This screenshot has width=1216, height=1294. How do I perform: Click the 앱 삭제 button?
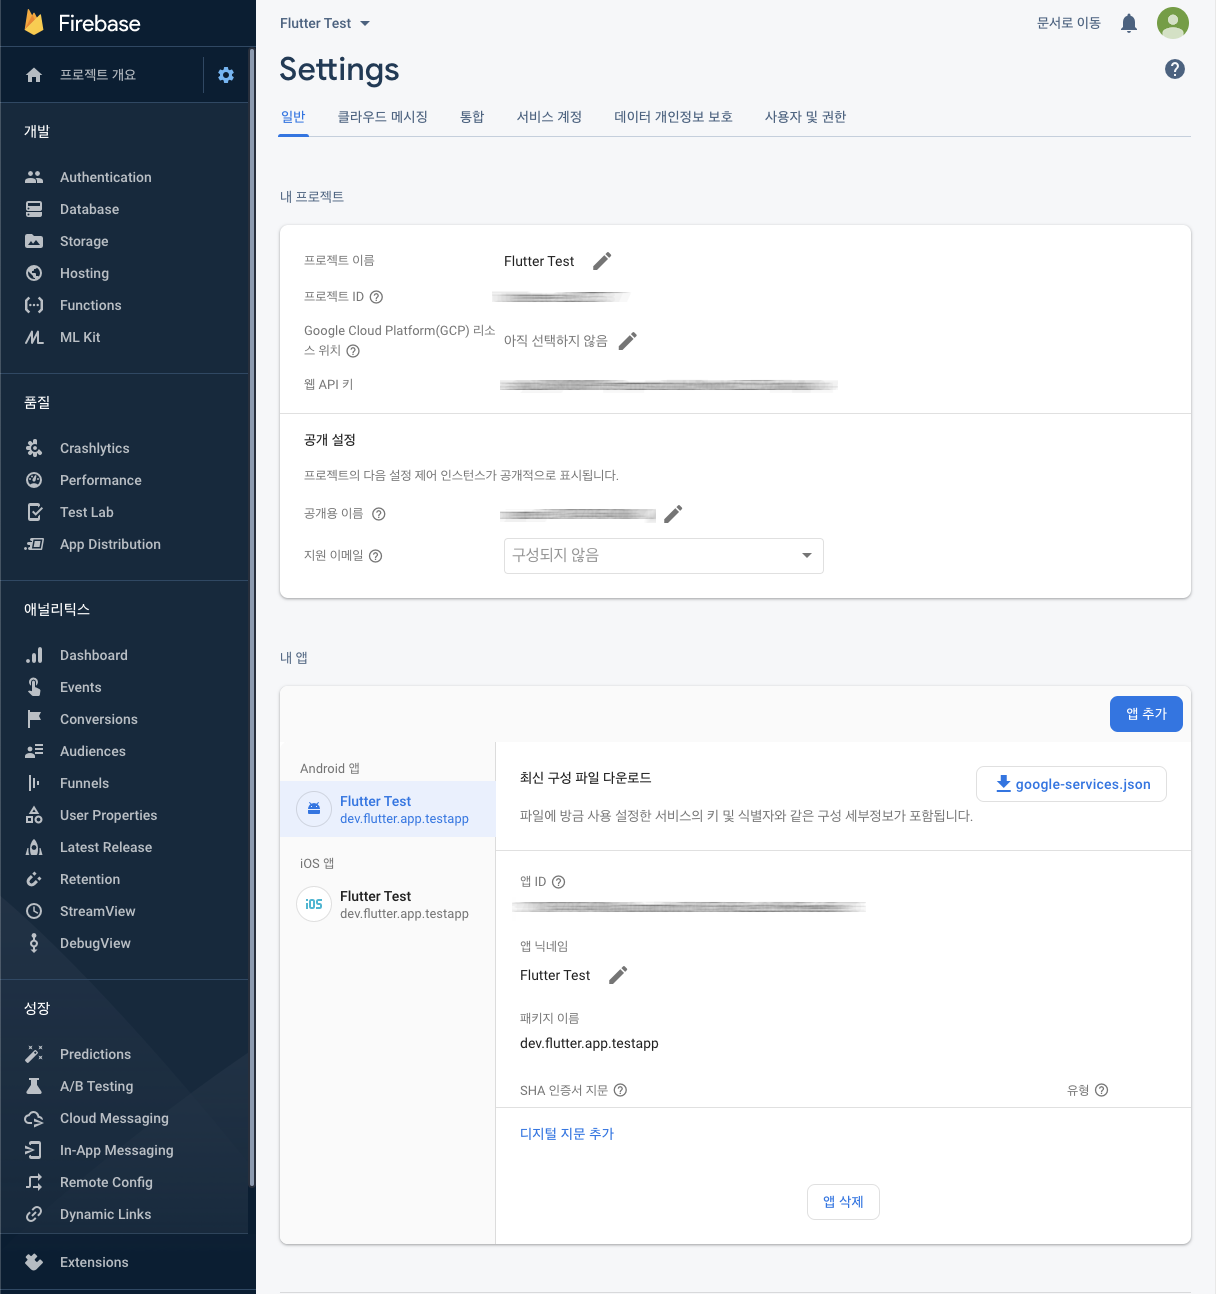click(843, 1202)
